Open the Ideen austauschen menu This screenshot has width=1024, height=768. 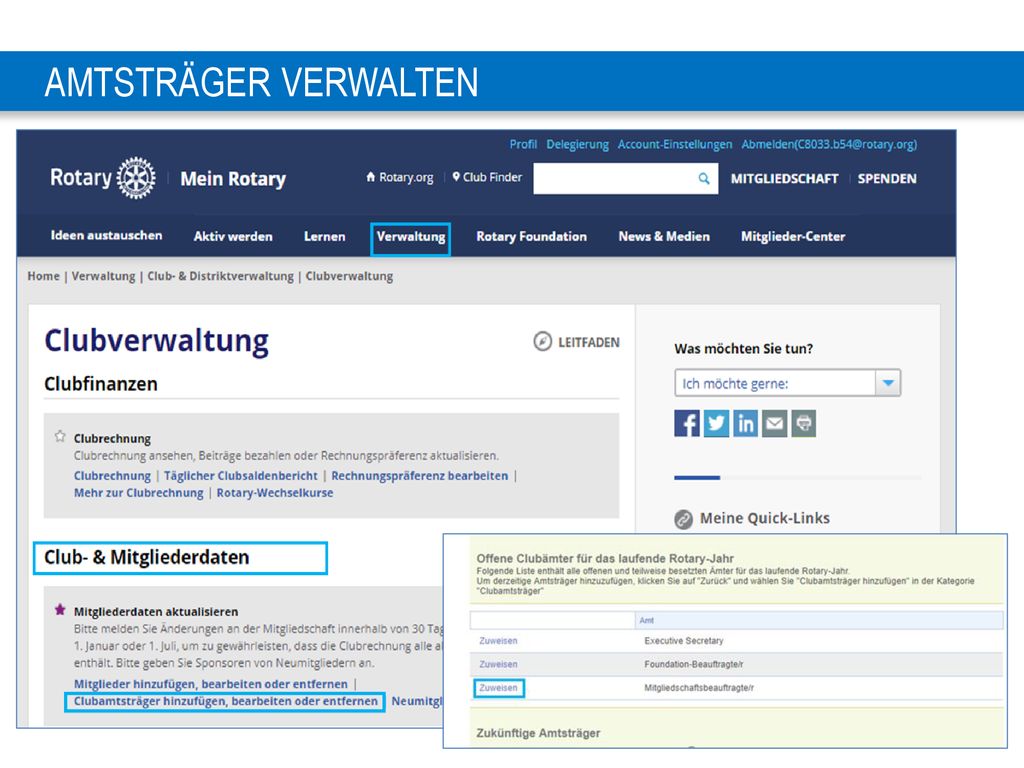pyautogui.click(x=106, y=235)
